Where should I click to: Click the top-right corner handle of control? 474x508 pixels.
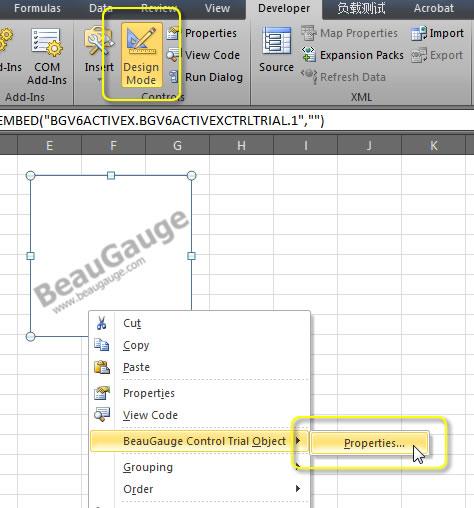point(191,176)
